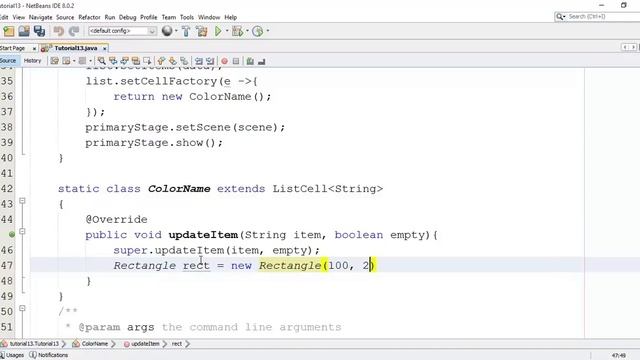
Task: Collapse code fold at line 43
Action: pyautogui.click(x=22, y=201)
